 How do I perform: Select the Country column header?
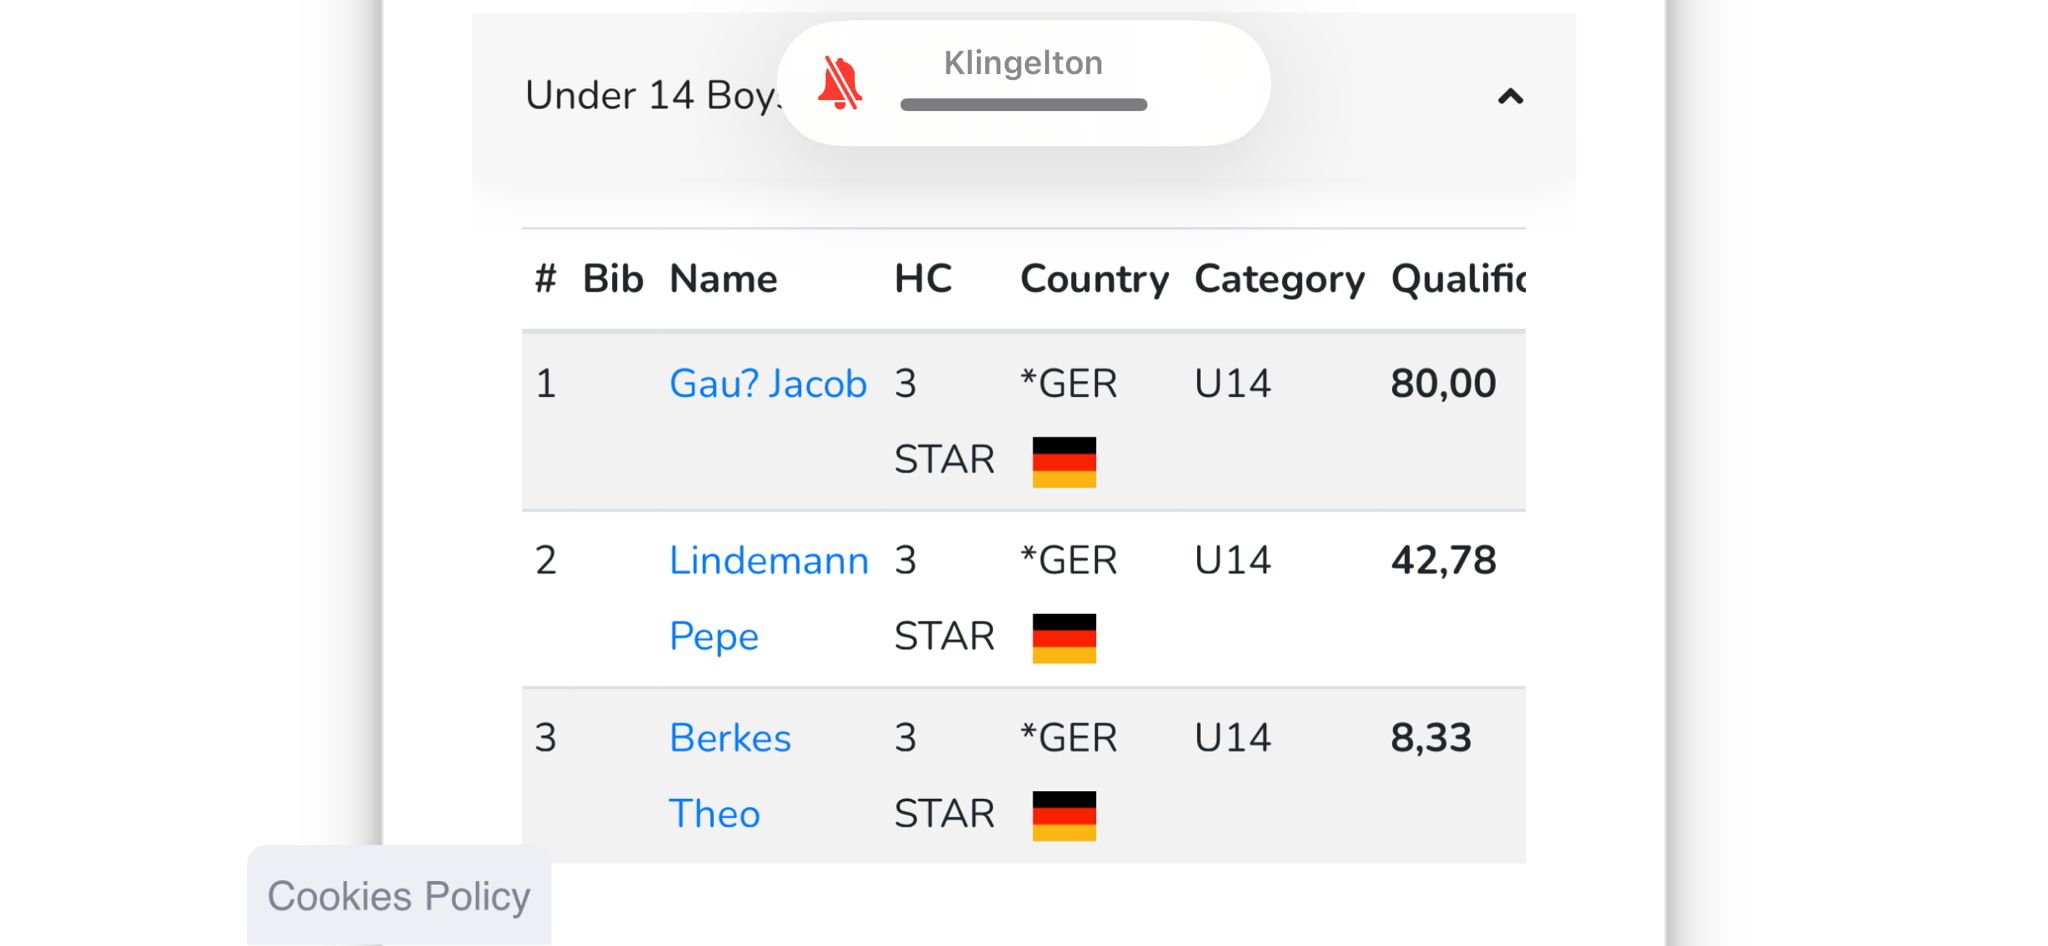tap(1094, 279)
